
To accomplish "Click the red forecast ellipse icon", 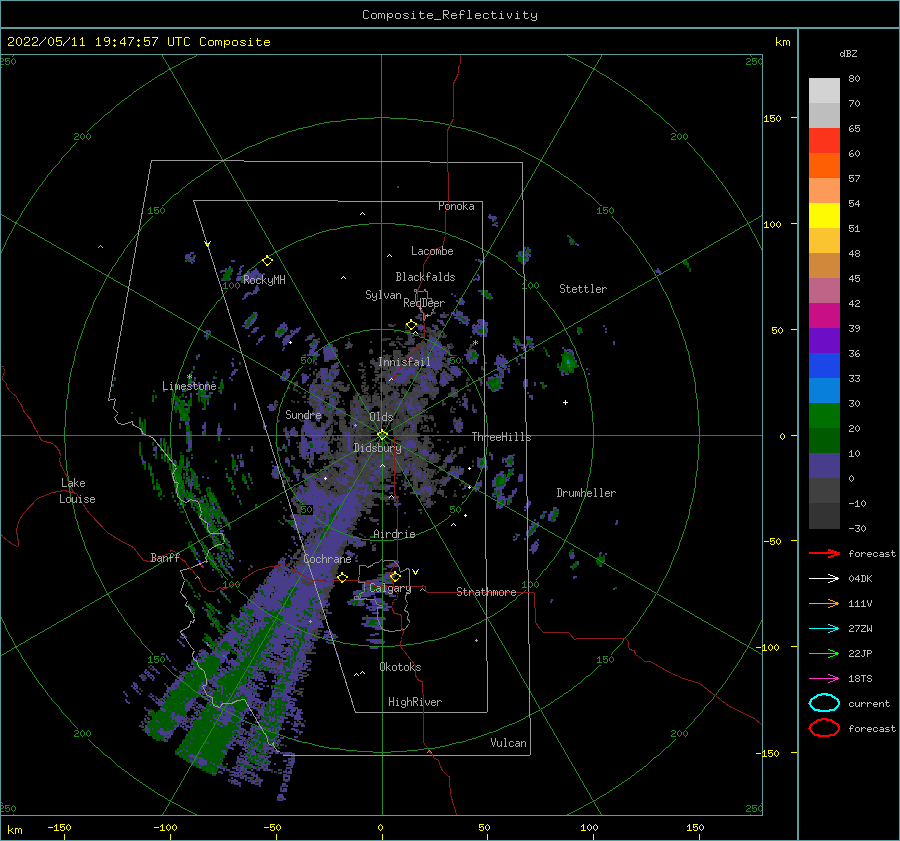I will click(824, 728).
